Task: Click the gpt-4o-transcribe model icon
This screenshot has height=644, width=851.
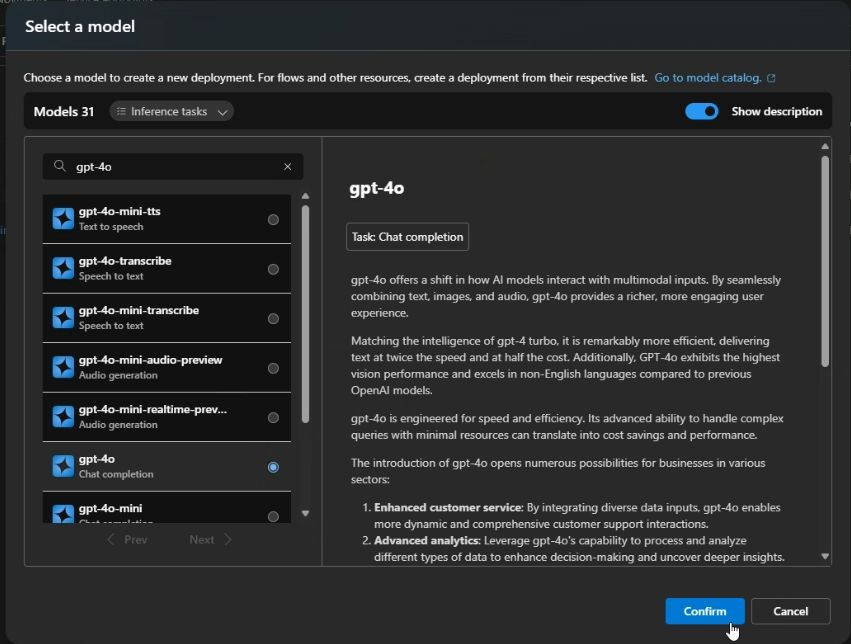Action: click(64, 268)
